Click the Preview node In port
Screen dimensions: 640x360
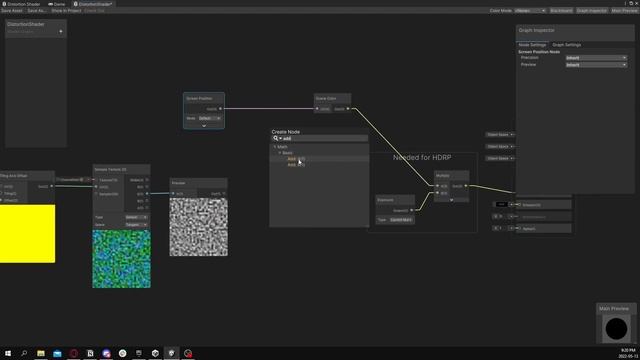[173, 193]
